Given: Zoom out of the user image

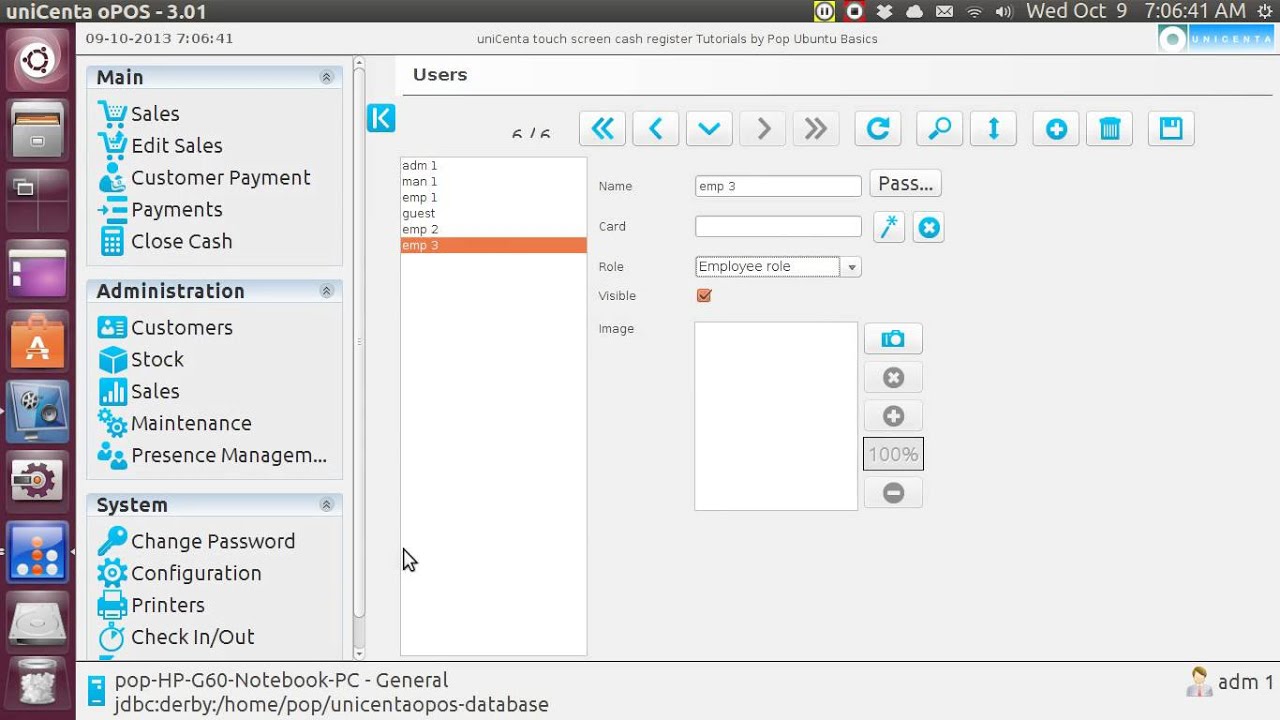Looking at the screenshot, I should 893,492.
